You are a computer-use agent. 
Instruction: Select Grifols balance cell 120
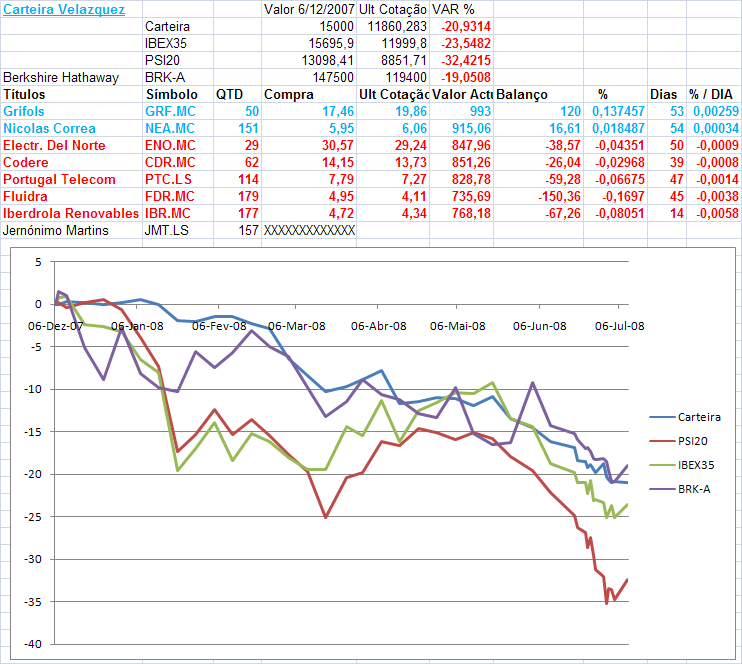click(x=539, y=112)
